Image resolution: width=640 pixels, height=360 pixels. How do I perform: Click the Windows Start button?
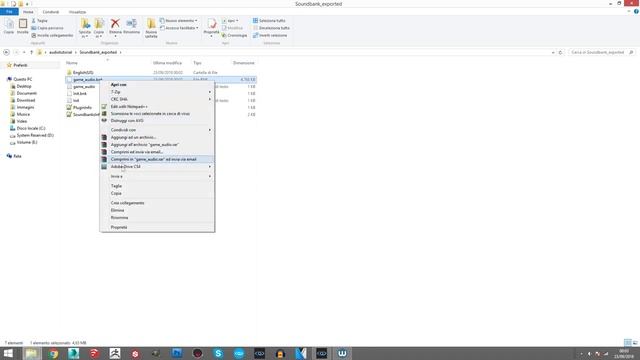(x=8, y=353)
